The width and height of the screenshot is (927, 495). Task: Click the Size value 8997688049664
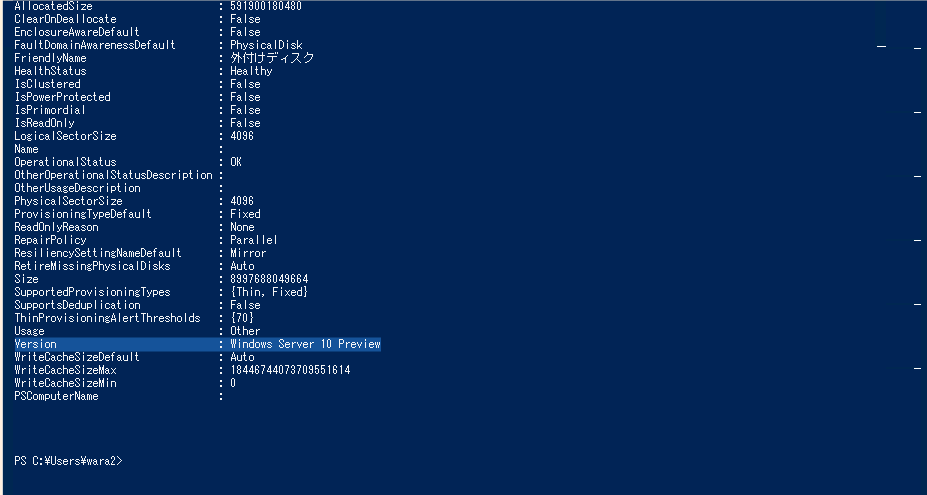[x=269, y=279]
